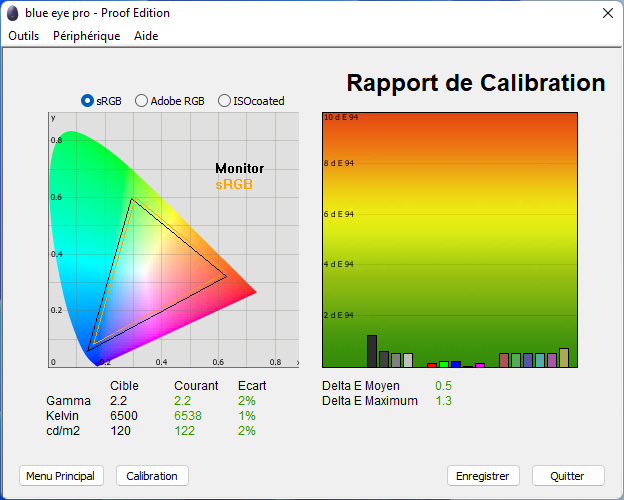624x500 pixels.
Task: Select the Adobe RGB color space option
Action: [x=142, y=101]
